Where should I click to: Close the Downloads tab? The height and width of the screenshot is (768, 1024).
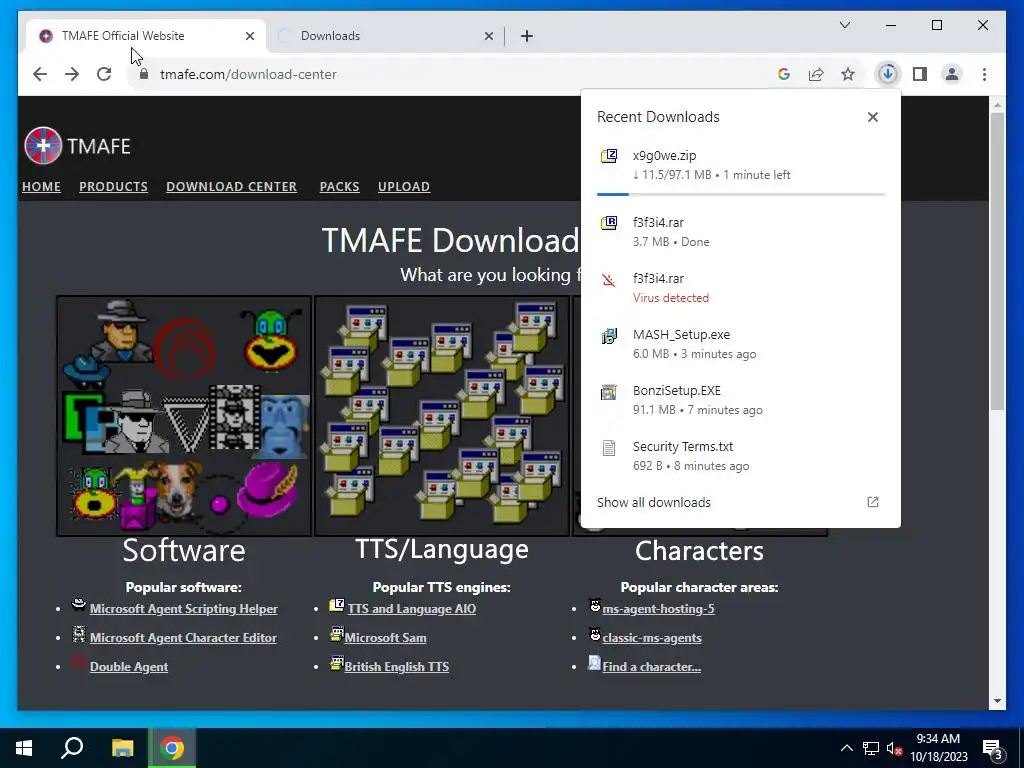488,36
